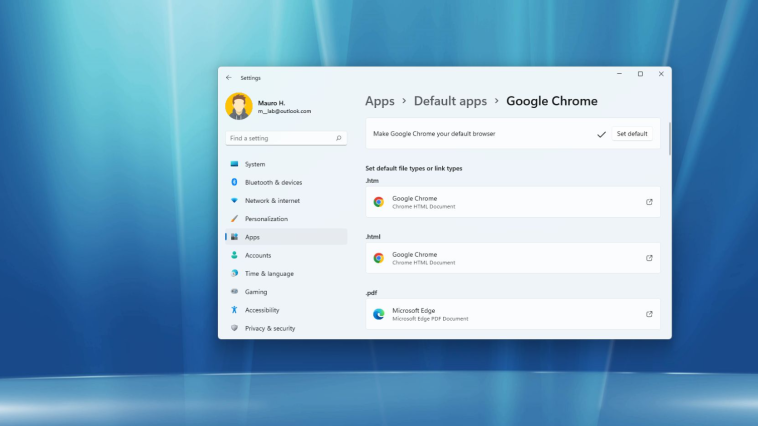Click the Mauro H. profile avatar
This screenshot has height=426, width=758.
pos(239,106)
